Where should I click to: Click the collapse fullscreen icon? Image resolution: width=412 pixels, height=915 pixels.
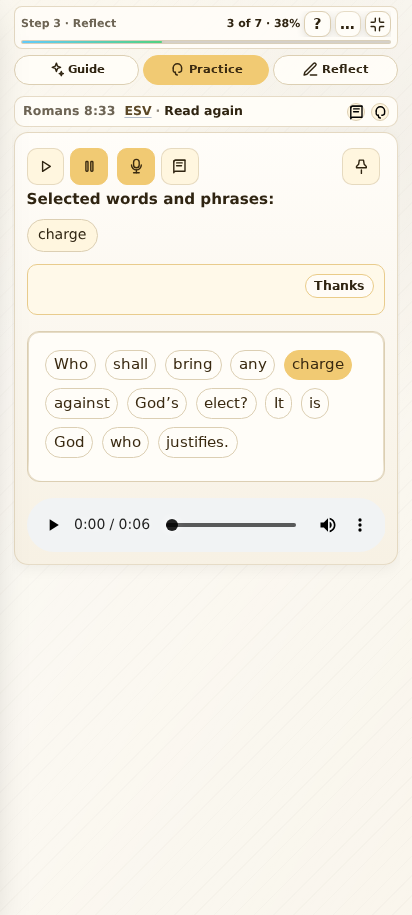378,25
